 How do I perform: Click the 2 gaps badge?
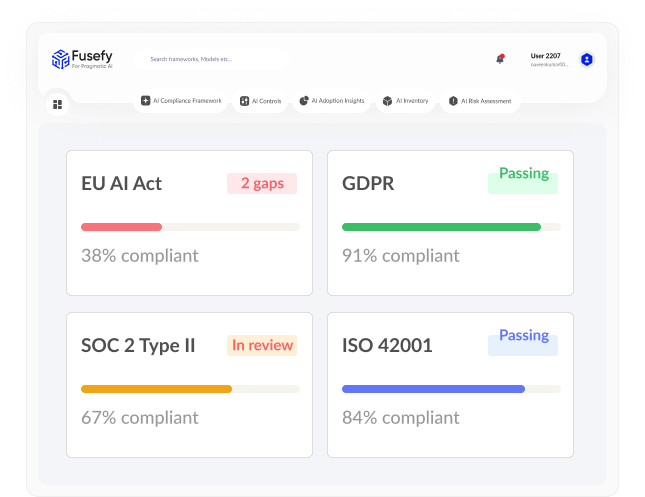(262, 183)
